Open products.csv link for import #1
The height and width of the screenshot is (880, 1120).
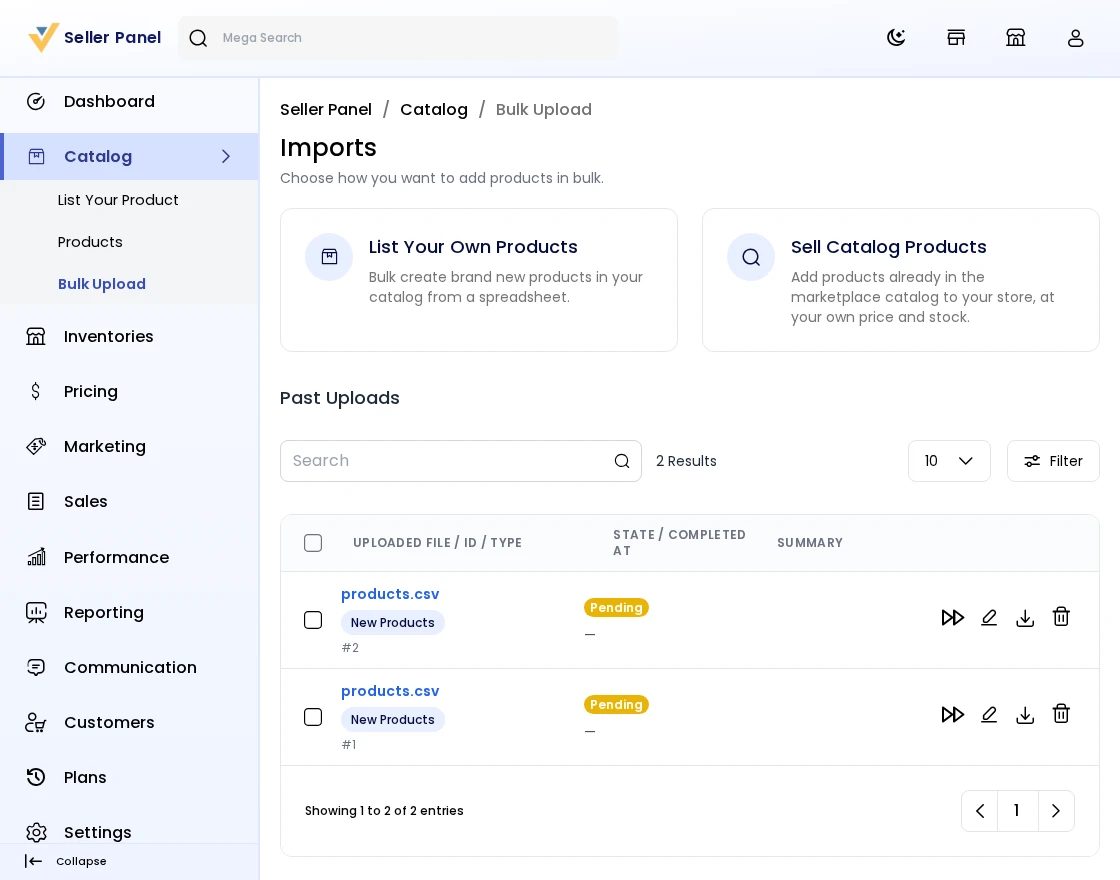tap(390, 691)
